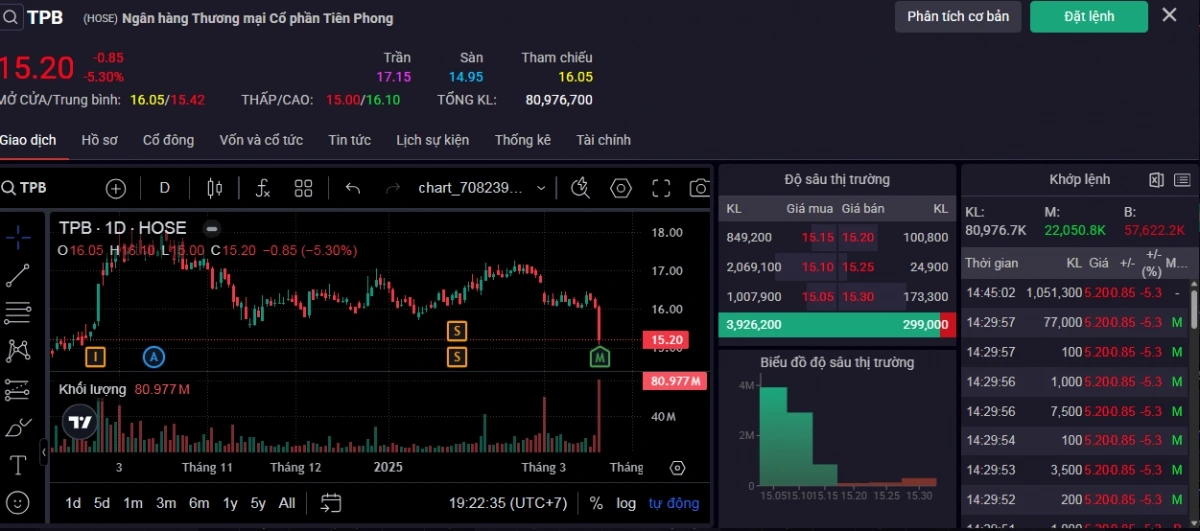Screen dimensions: 1200x531
Task: Click the blue A event marker on chart
Action: (x=153, y=357)
